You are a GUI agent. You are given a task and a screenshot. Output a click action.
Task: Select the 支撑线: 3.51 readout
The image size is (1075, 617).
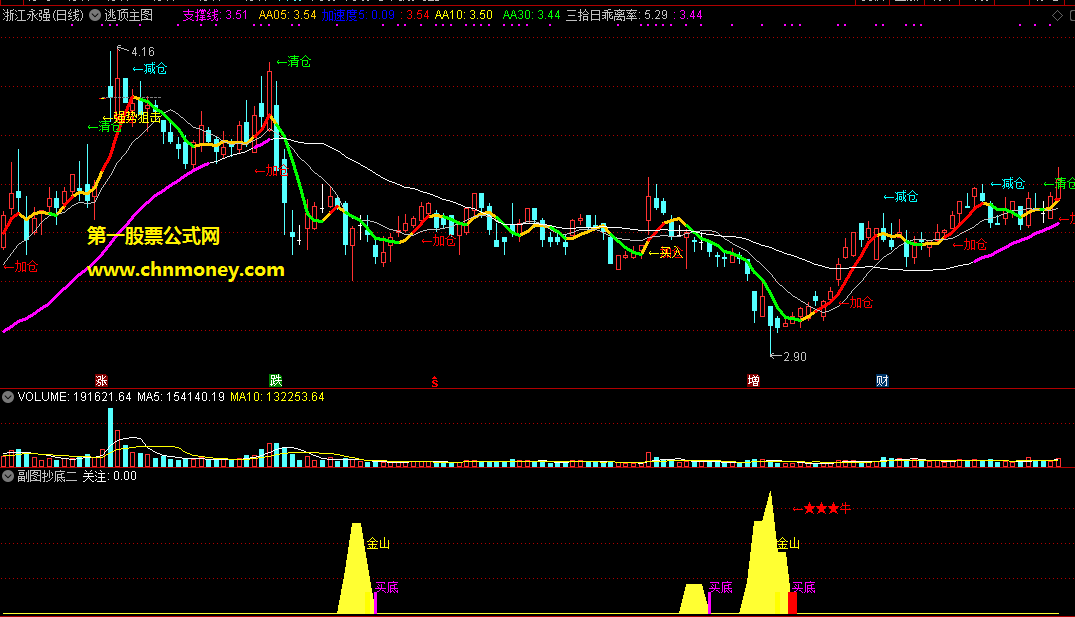(215, 15)
